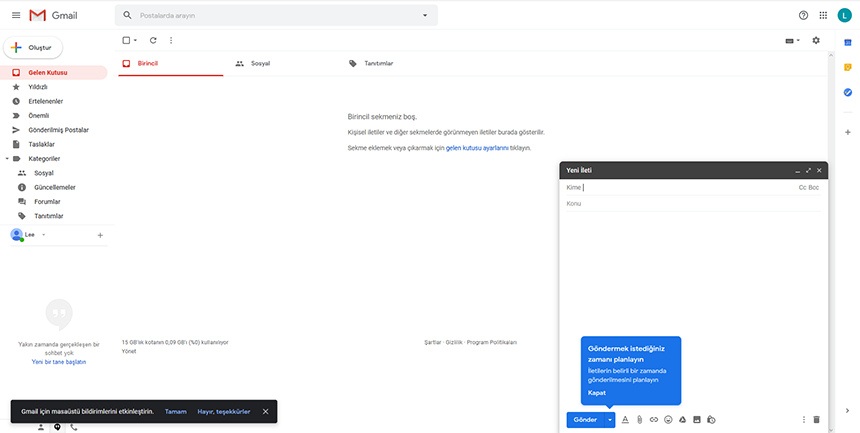This screenshot has width=860, height=433.
Task: Attach files with paperclip icon
Action: point(639,419)
